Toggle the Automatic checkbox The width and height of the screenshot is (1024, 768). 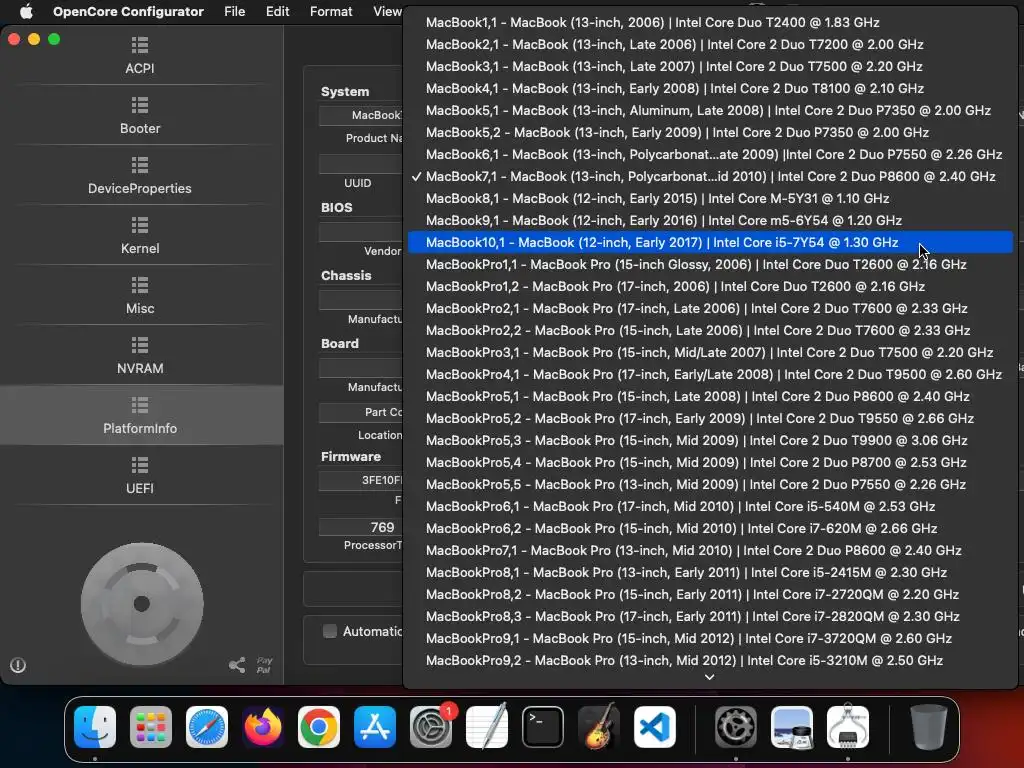point(330,631)
